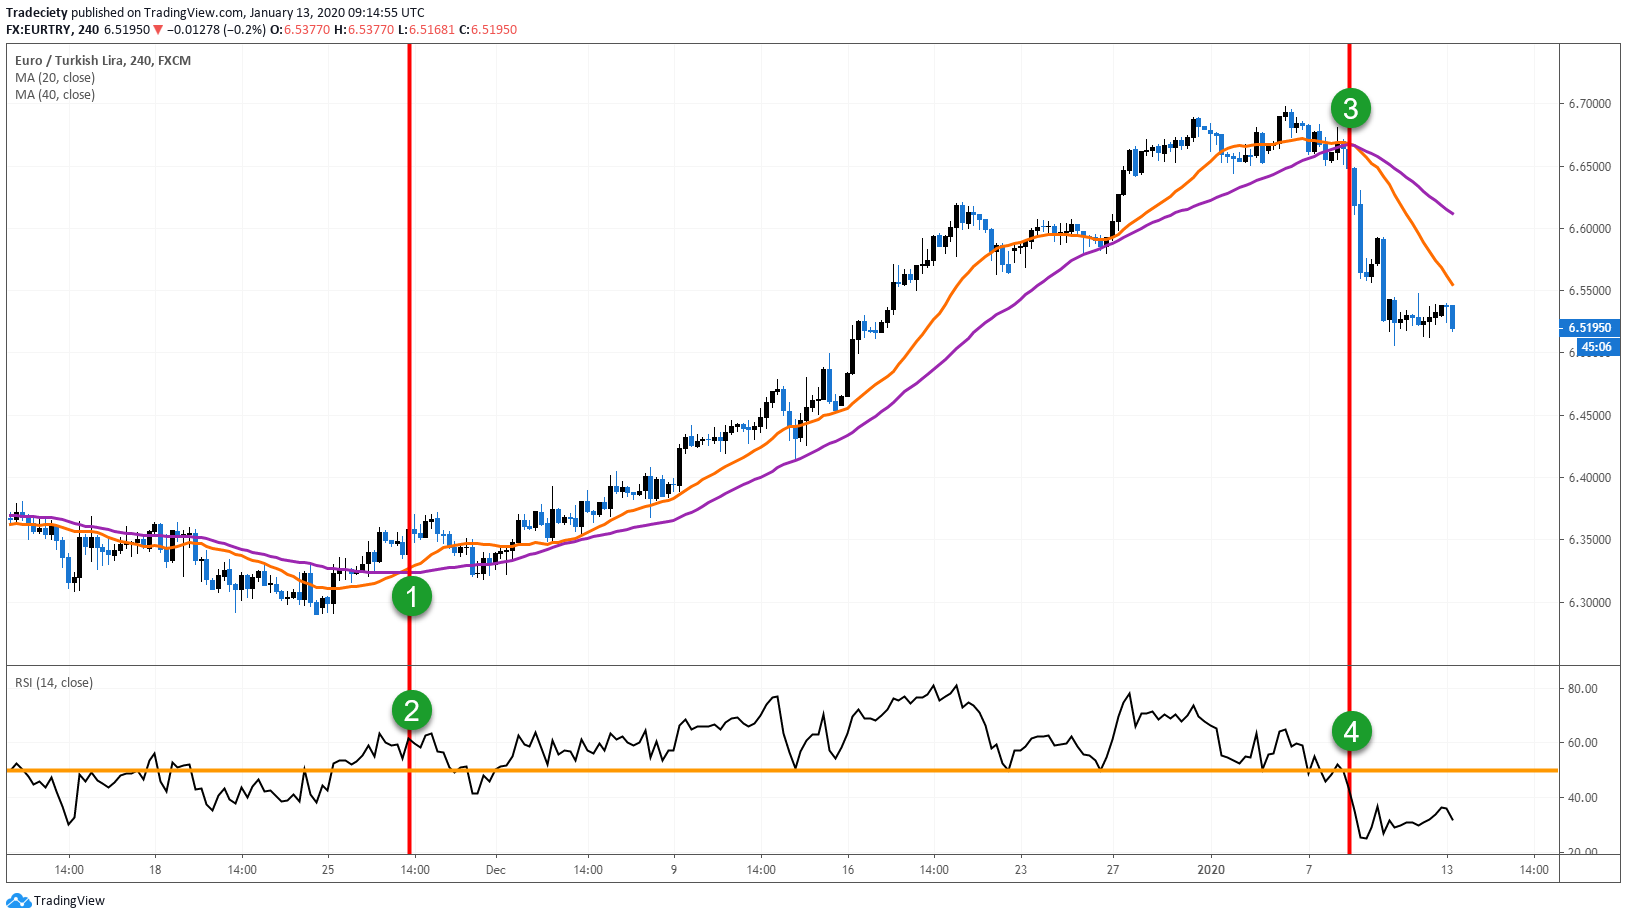Toggle the MA (20, close) indicator
1627x919 pixels.
55,77
